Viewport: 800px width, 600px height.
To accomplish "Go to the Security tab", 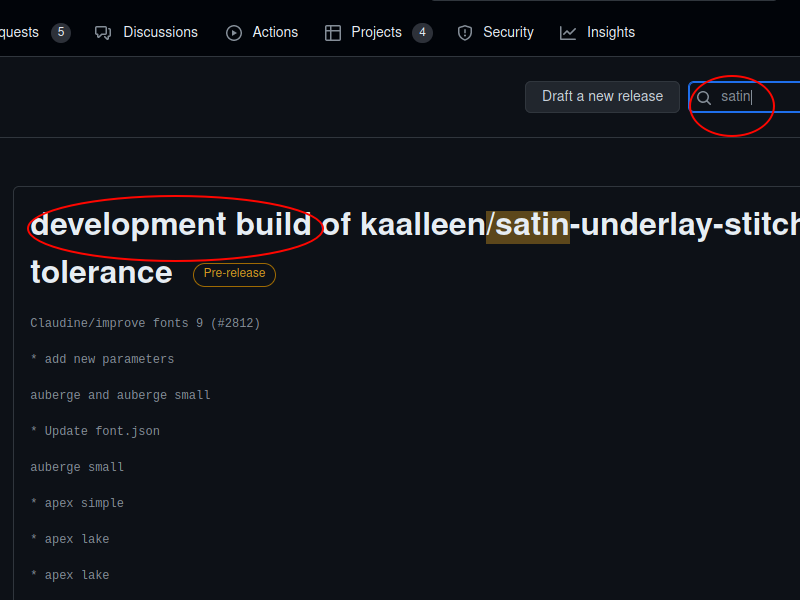I will [495, 32].
